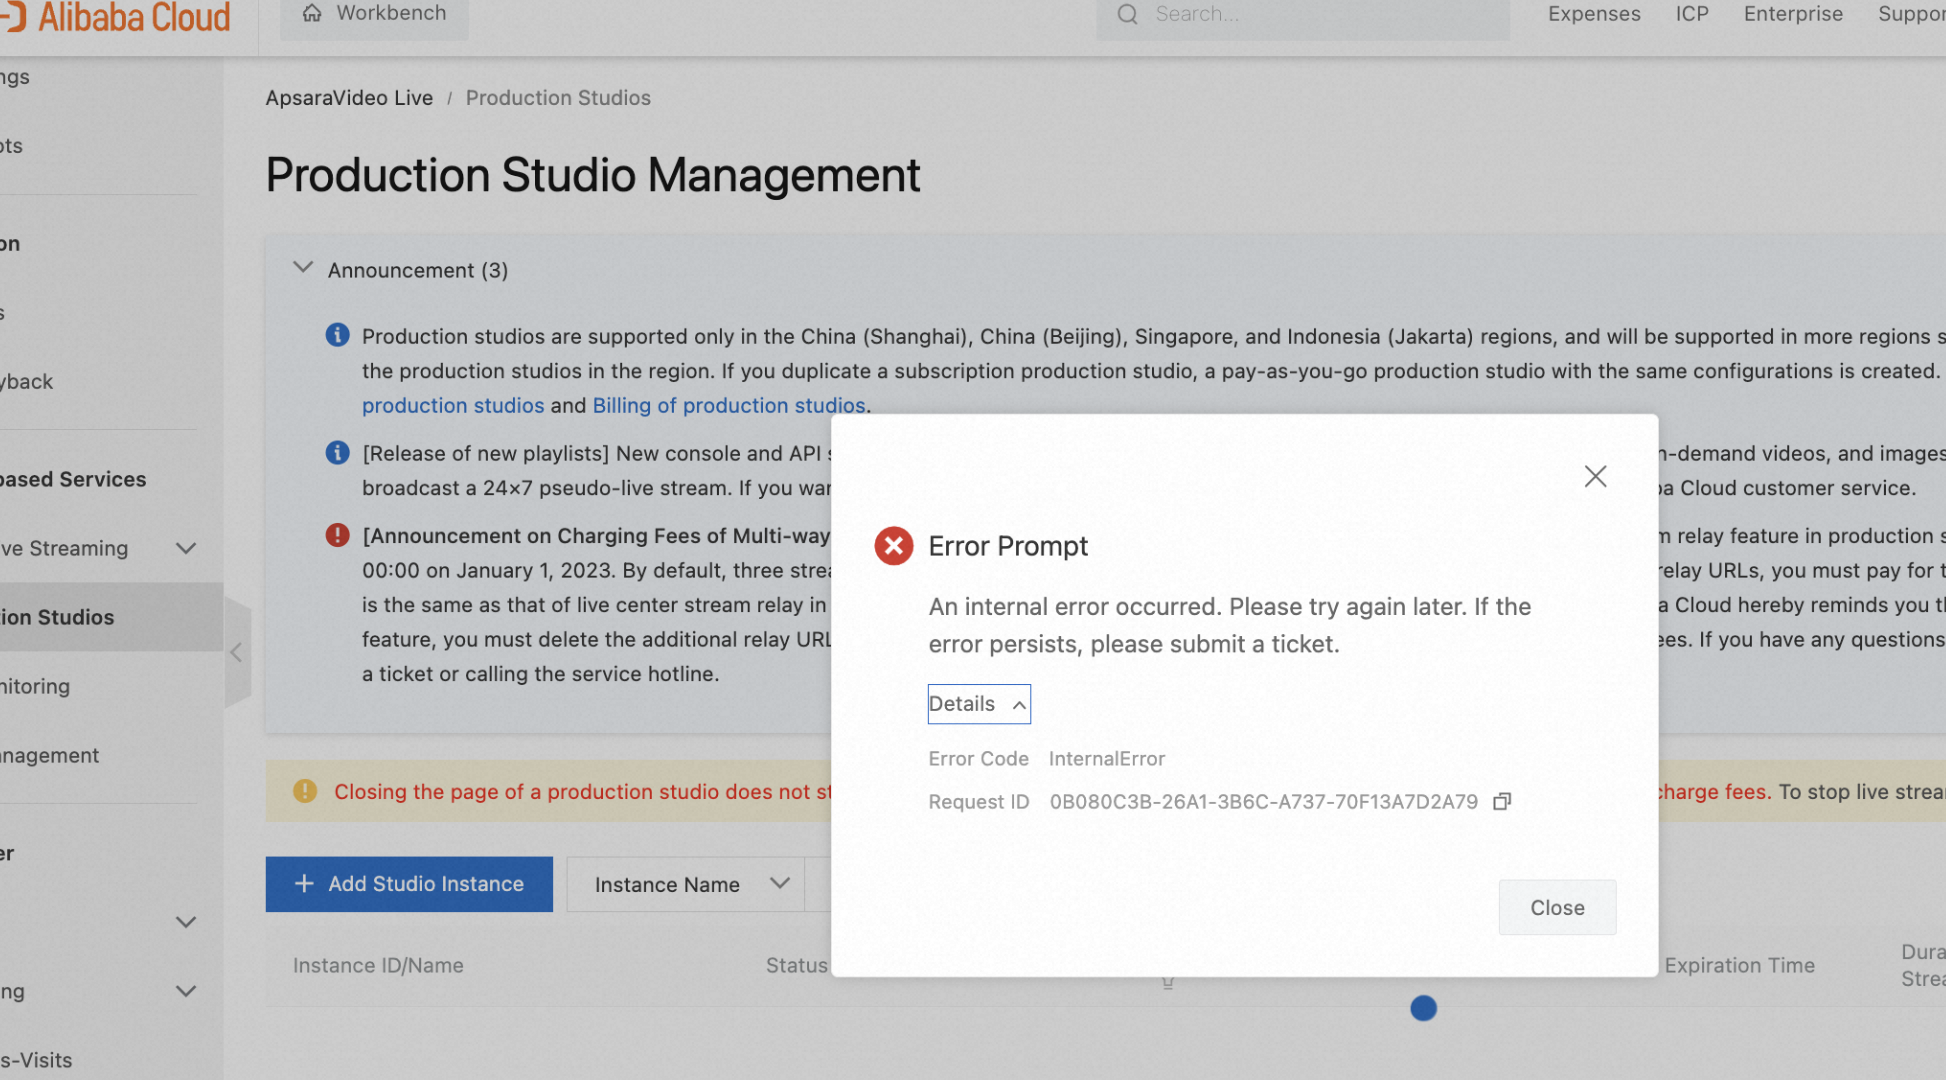Image resolution: width=1946 pixels, height=1080 pixels.
Task: Open the Management sidebar item
Action: (x=50, y=755)
